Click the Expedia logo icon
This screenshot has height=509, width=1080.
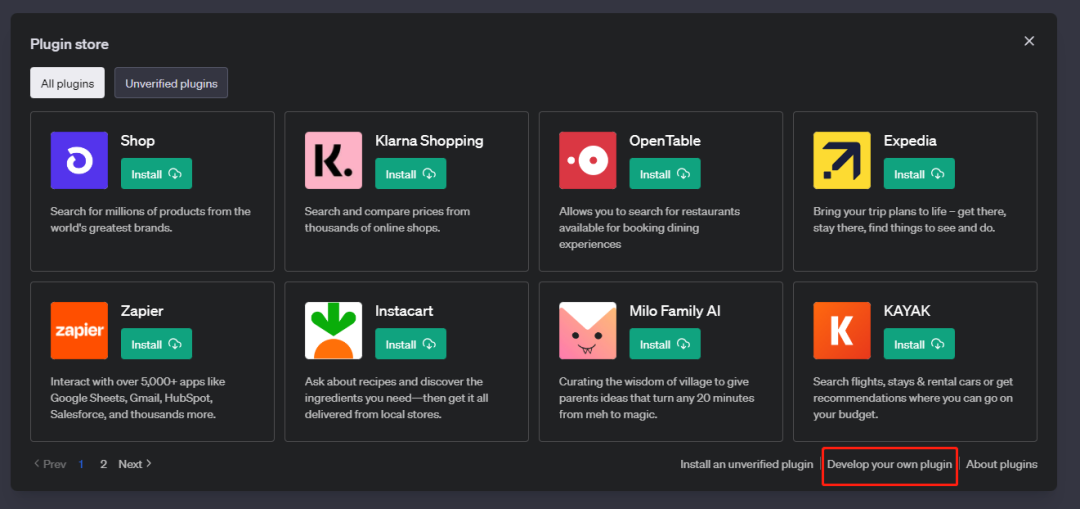coord(842,160)
